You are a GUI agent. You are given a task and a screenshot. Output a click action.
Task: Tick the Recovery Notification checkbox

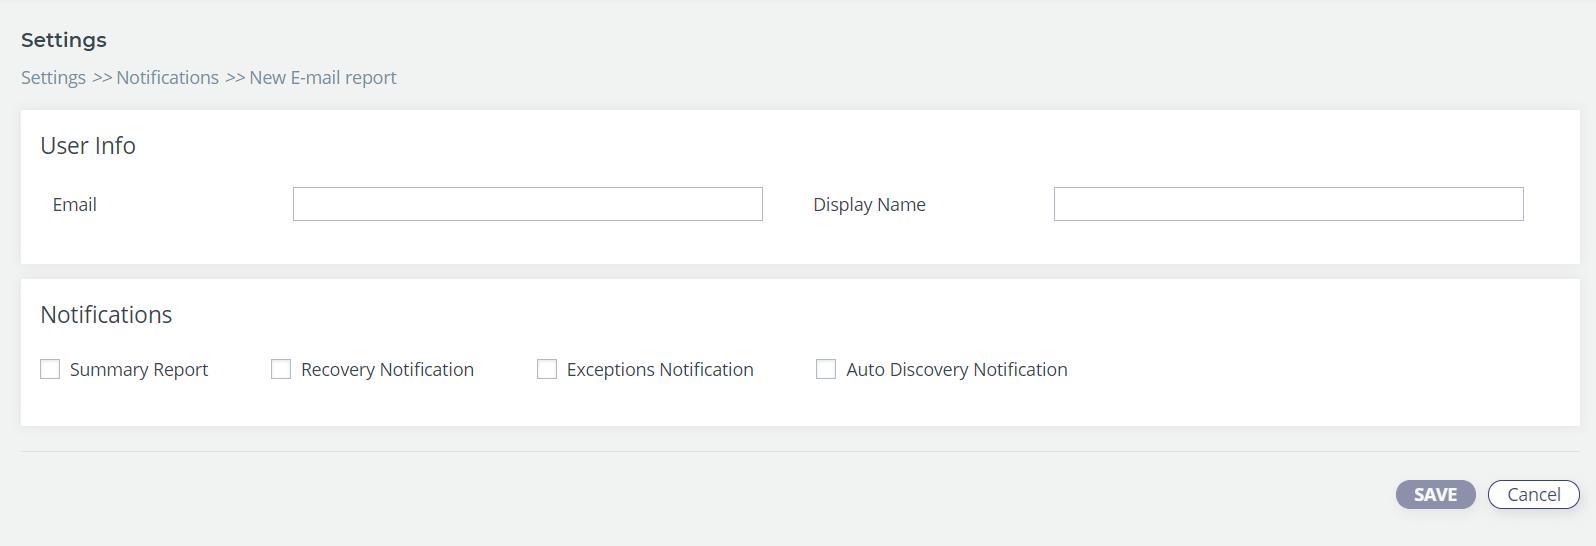click(281, 369)
